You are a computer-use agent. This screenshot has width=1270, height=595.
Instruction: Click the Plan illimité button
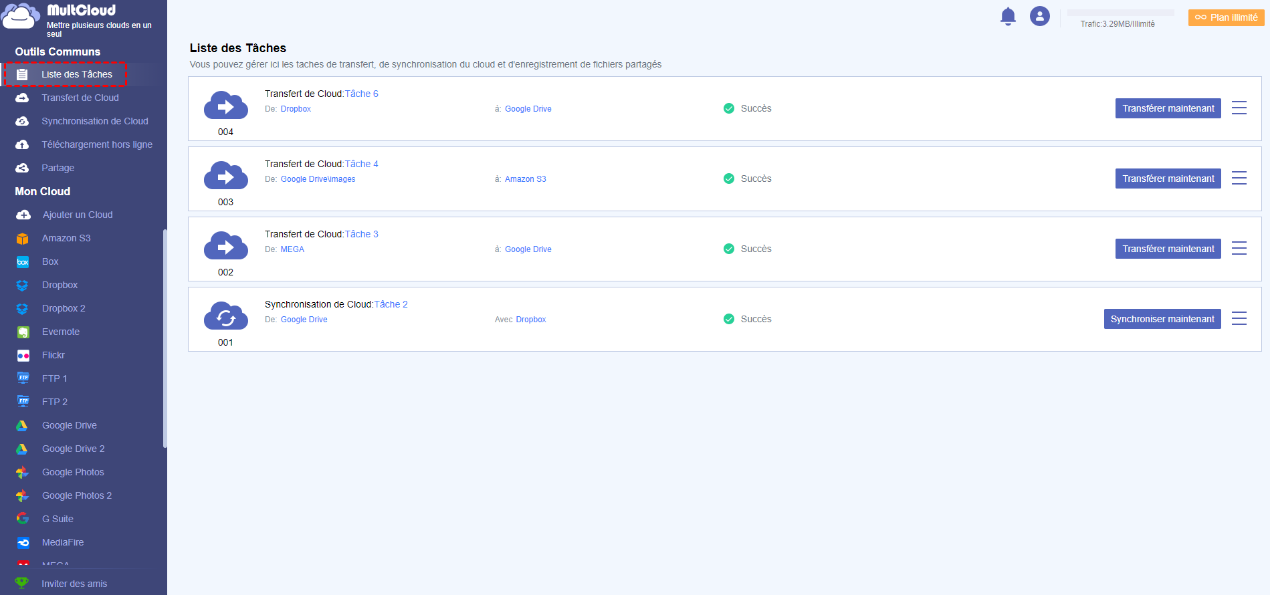(x=1226, y=17)
